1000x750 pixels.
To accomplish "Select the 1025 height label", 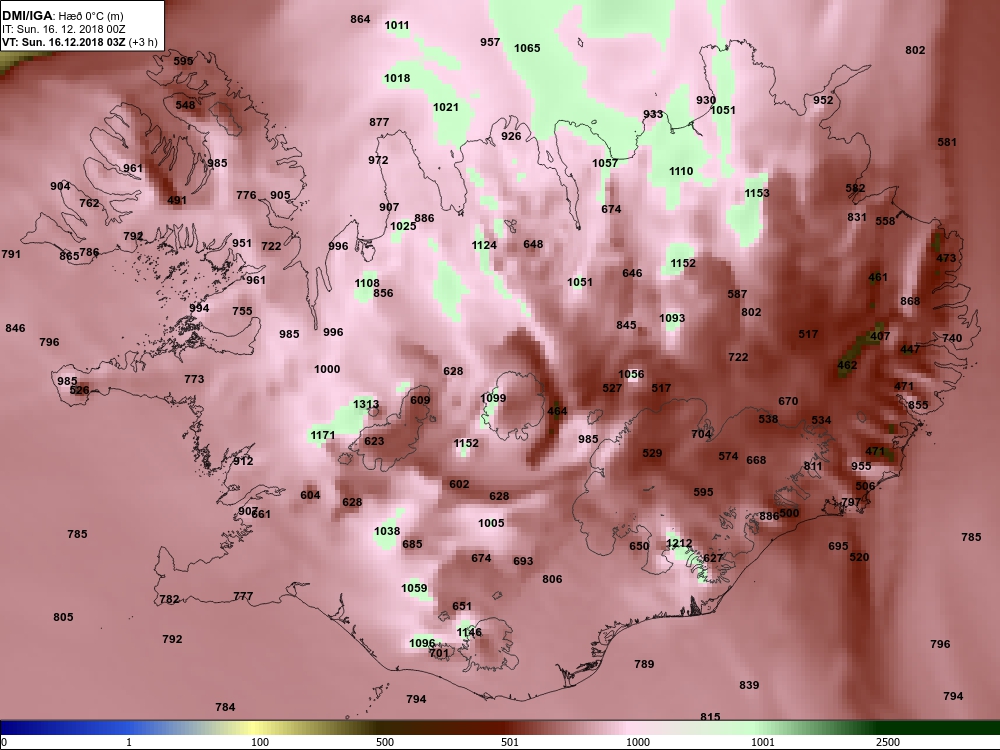I will [403, 226].
